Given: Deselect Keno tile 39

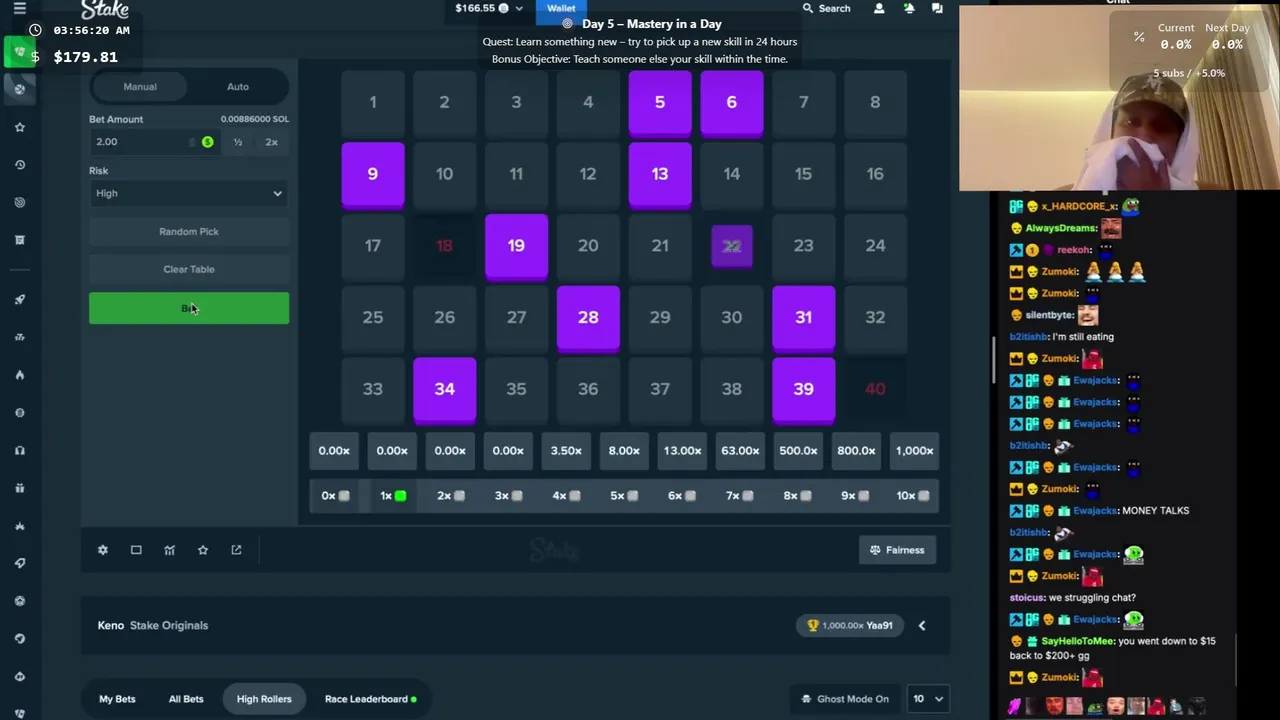Looking at the screenshot, I should tap(804, 389).
